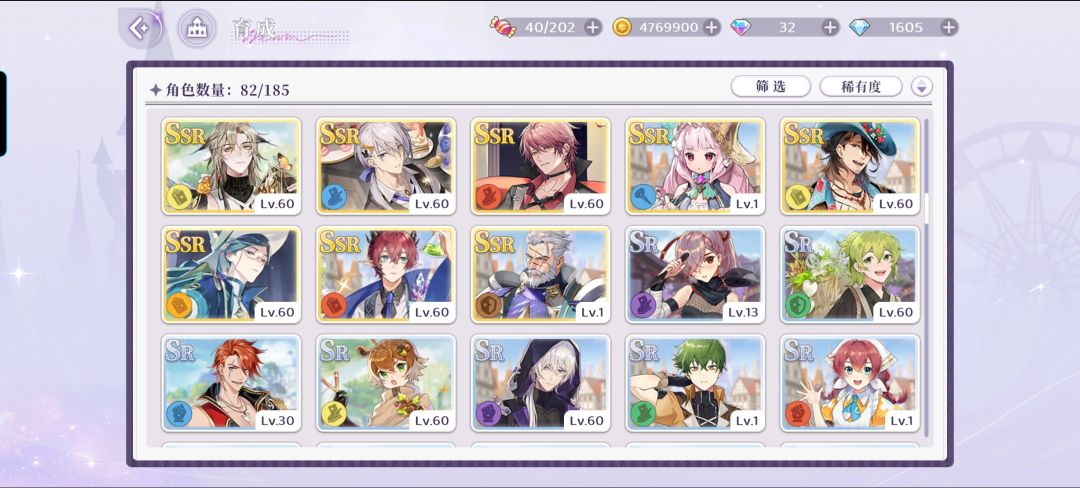This screenshot has height=488, width=1080.
Task: Select SSR pink-haired girl card Lv.1
Action: pyautogui.click(x=696, y=166)
